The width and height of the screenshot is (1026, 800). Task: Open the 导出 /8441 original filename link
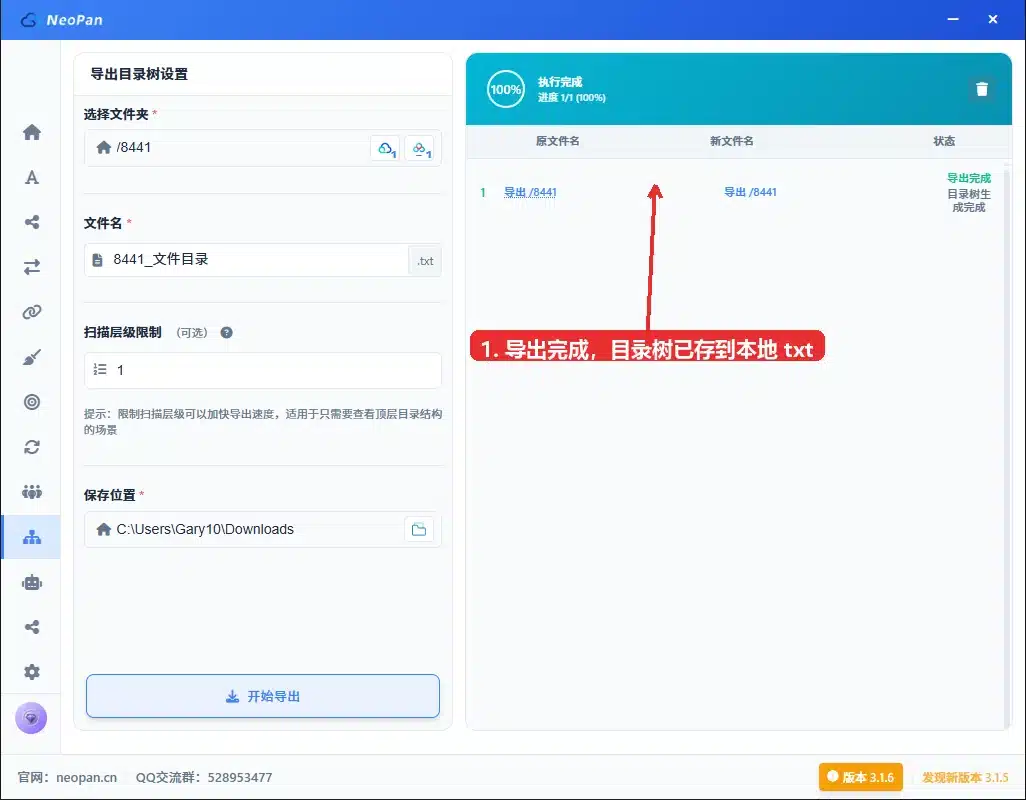pos(530,192)
